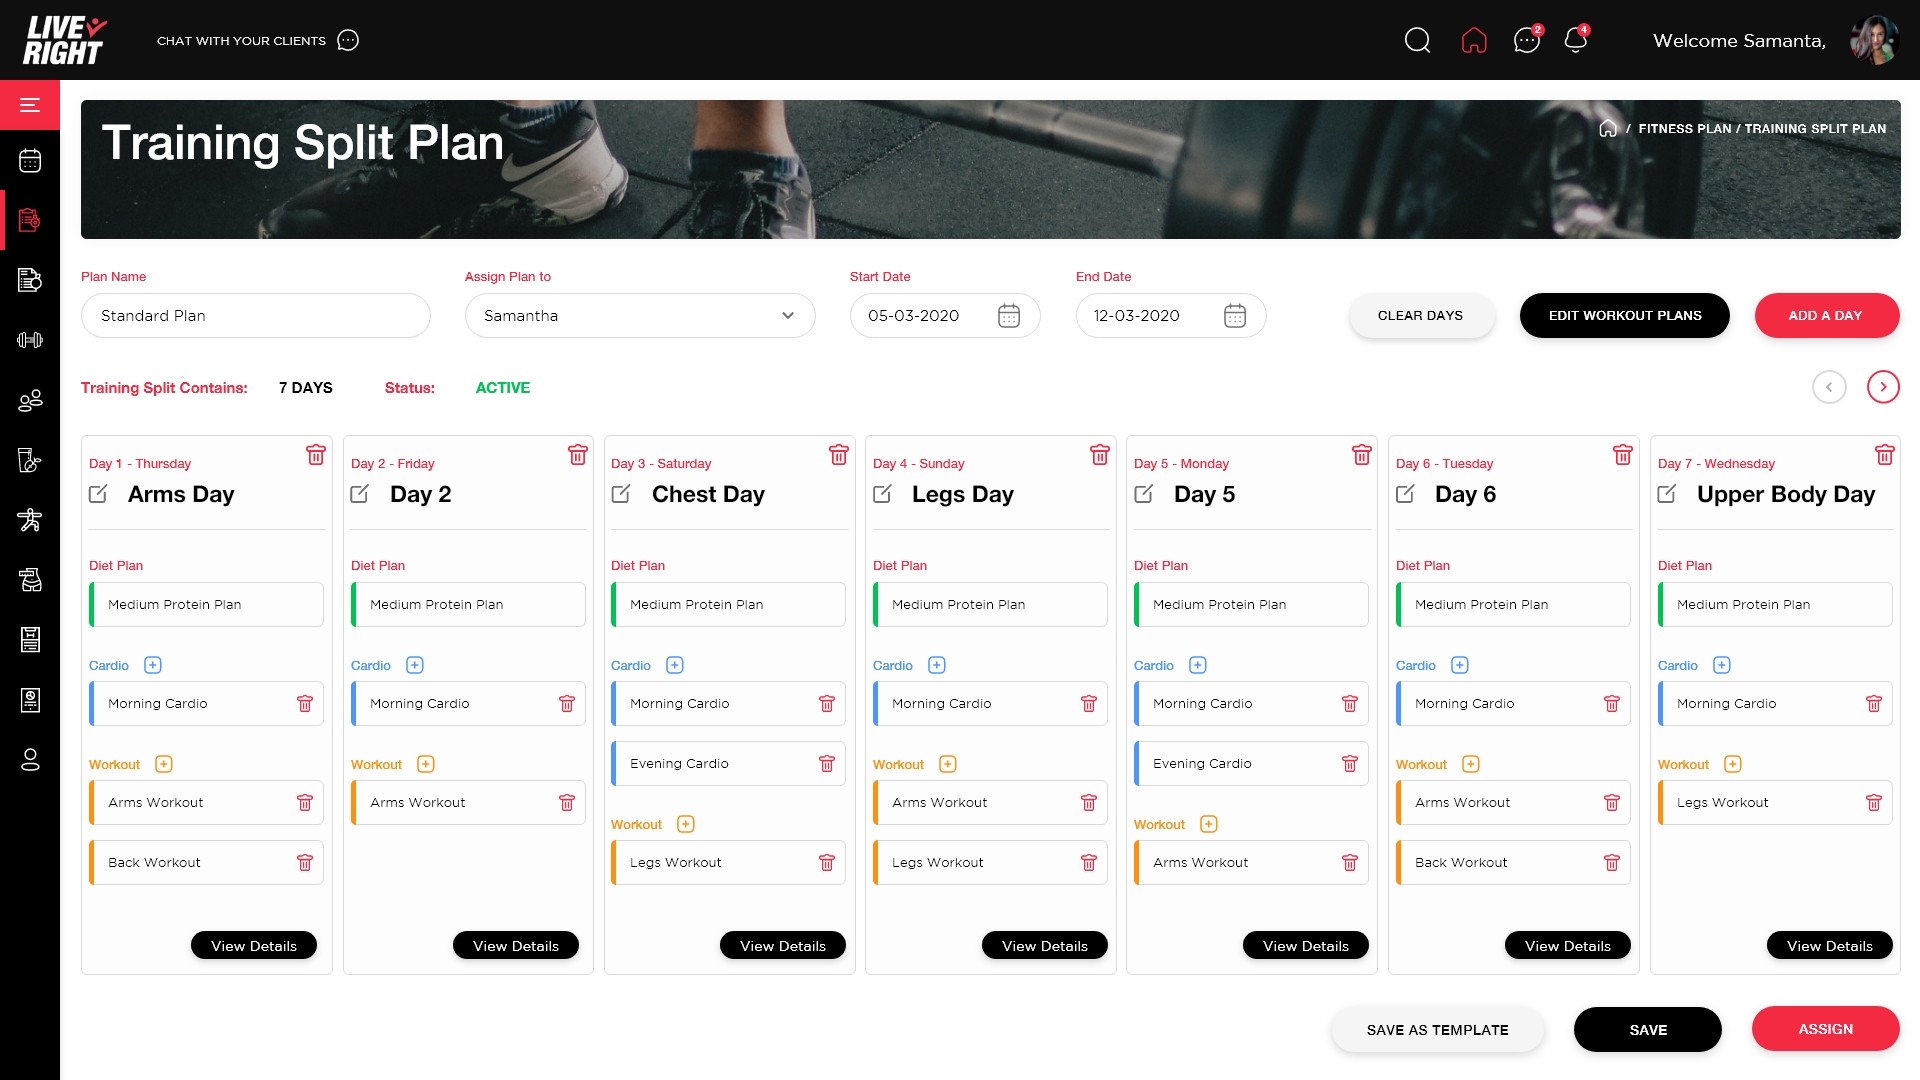The image size is (1920, 1080).
Task: Open the dumbbell sidebar icon
Action: coord(30,340)
